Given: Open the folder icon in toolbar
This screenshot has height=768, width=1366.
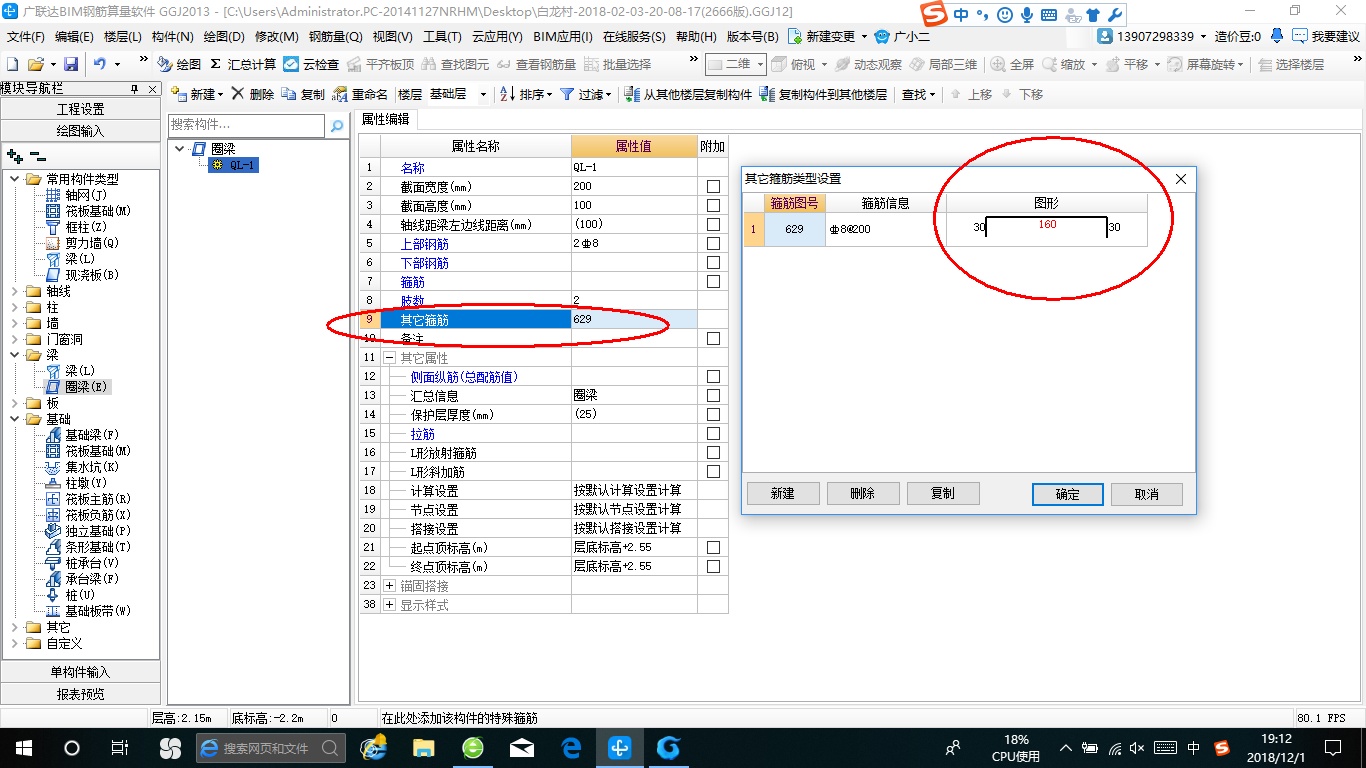Looking at the screenshot, I should [x=35, y=64].
